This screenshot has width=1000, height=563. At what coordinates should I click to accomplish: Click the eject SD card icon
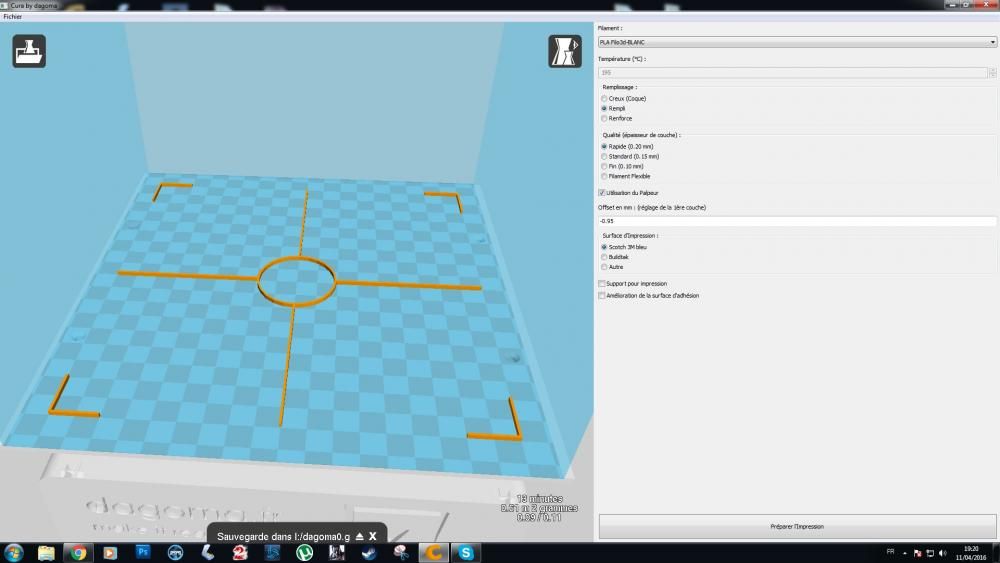360,536
